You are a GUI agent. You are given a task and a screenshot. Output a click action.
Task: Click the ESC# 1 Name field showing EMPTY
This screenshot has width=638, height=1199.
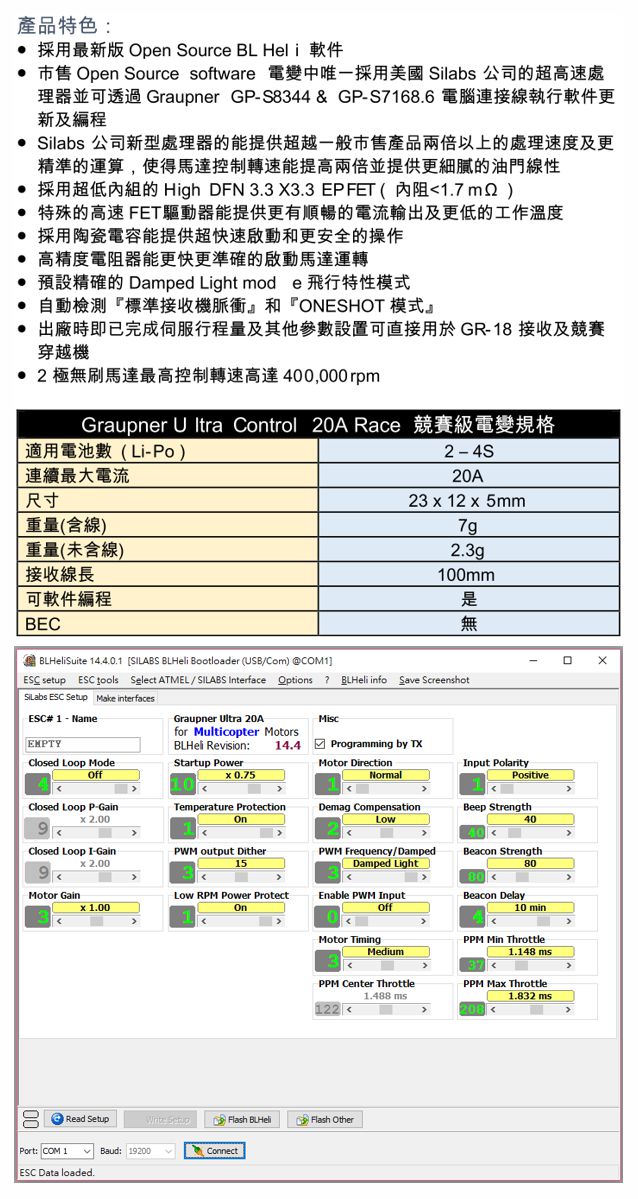(x=83, y=744)
